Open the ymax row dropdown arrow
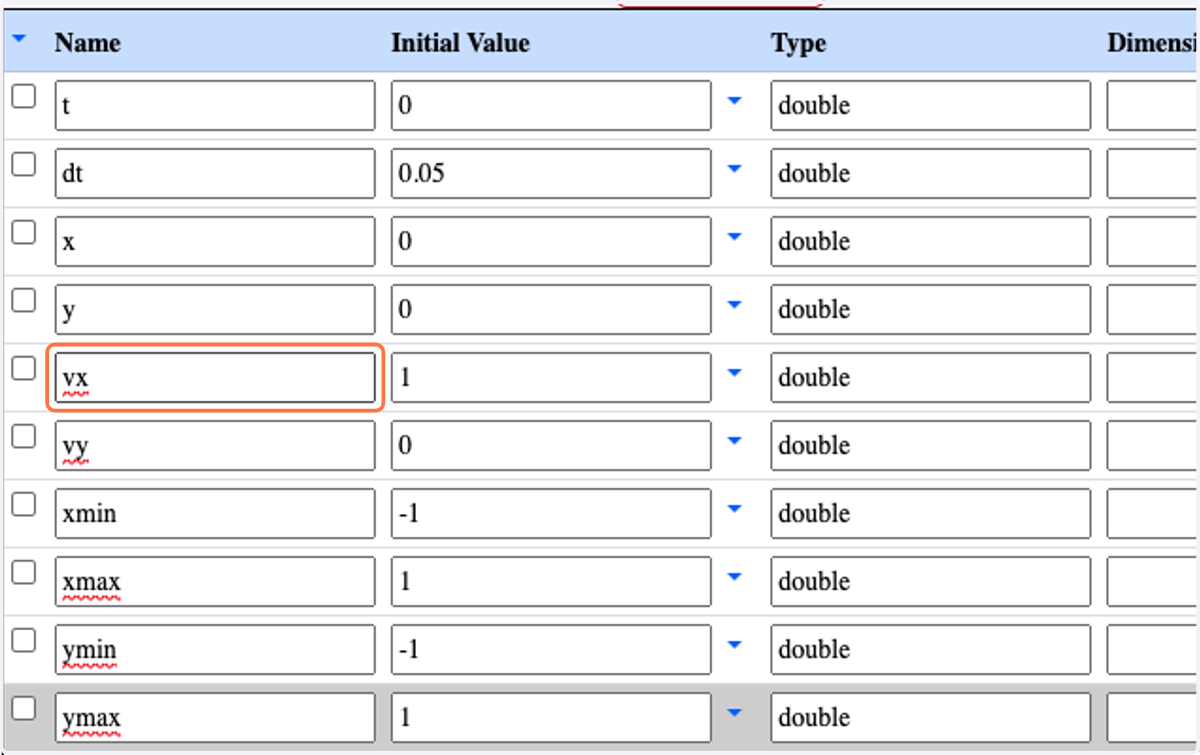This screenshot has height=755, width=1200. point(735,713)
